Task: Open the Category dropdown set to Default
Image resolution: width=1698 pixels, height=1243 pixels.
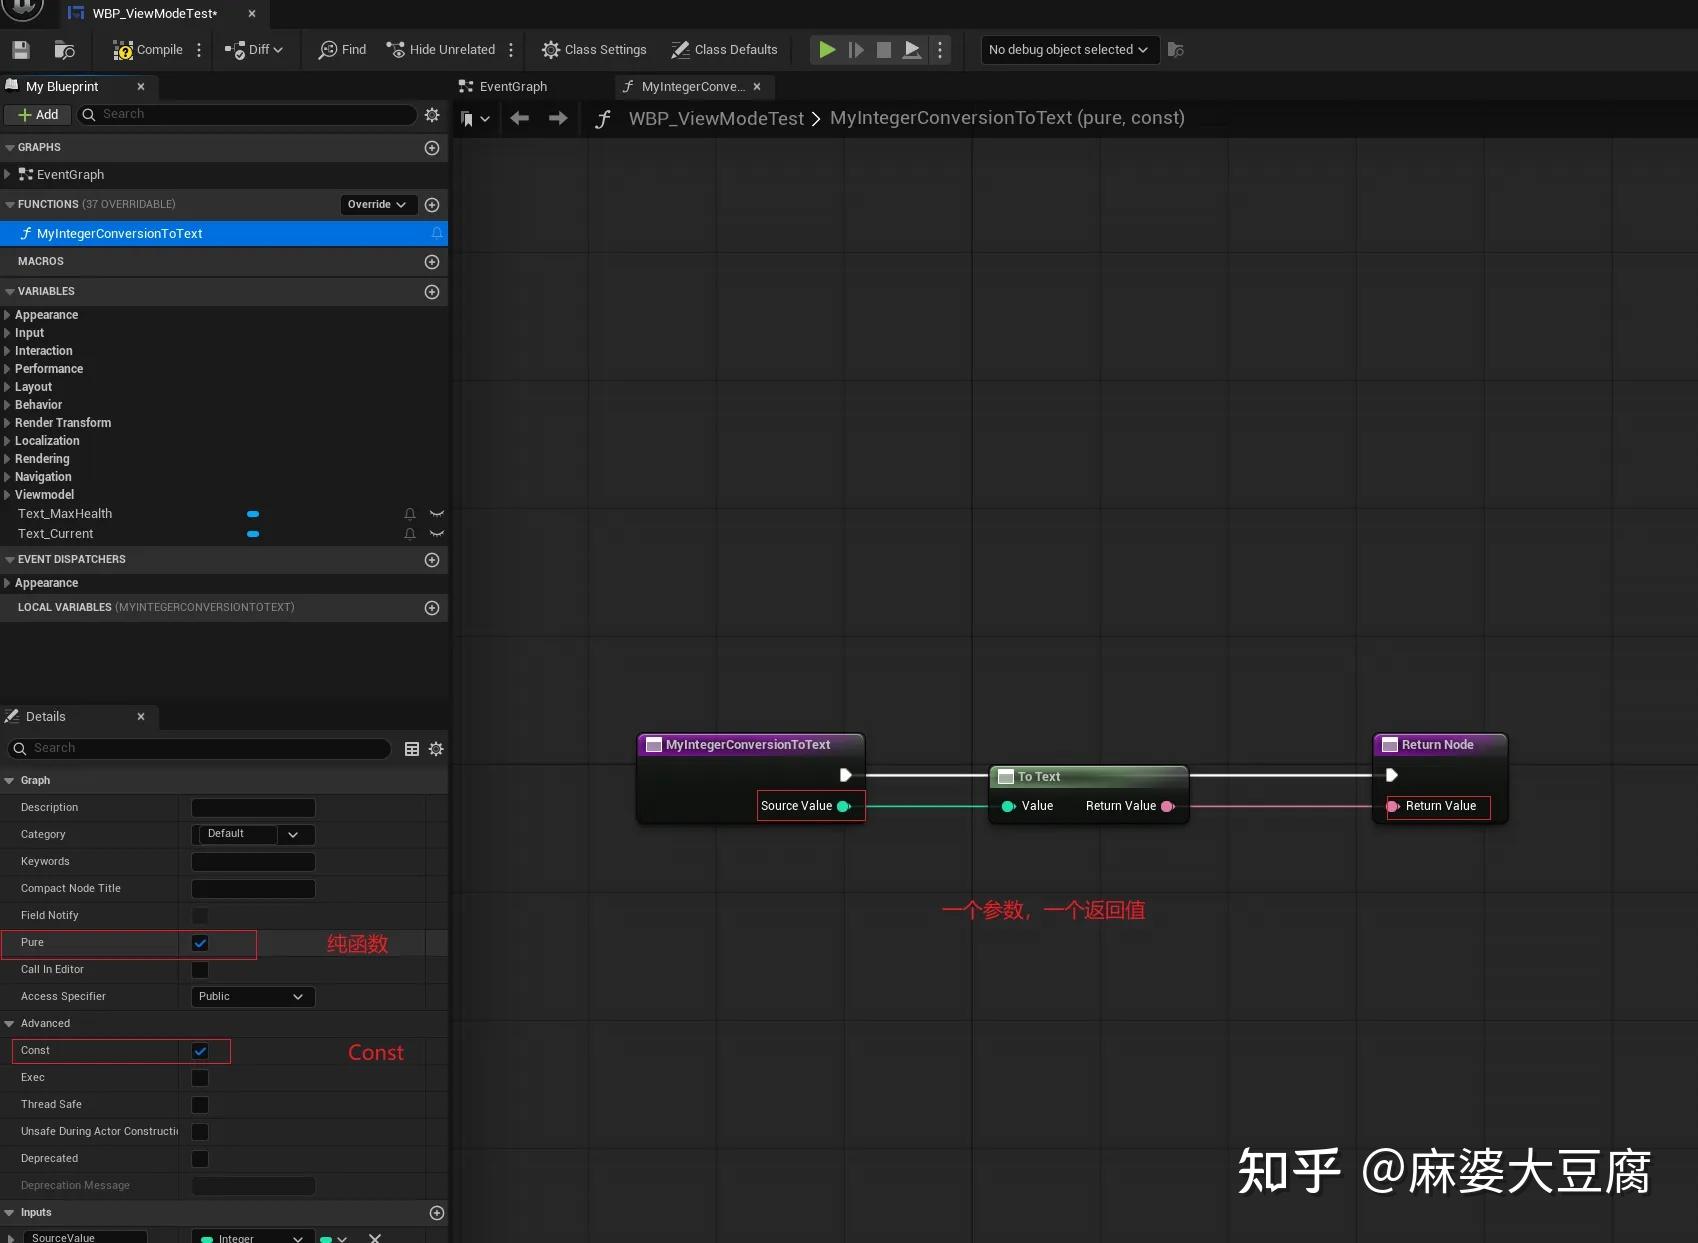Action: 253,834
